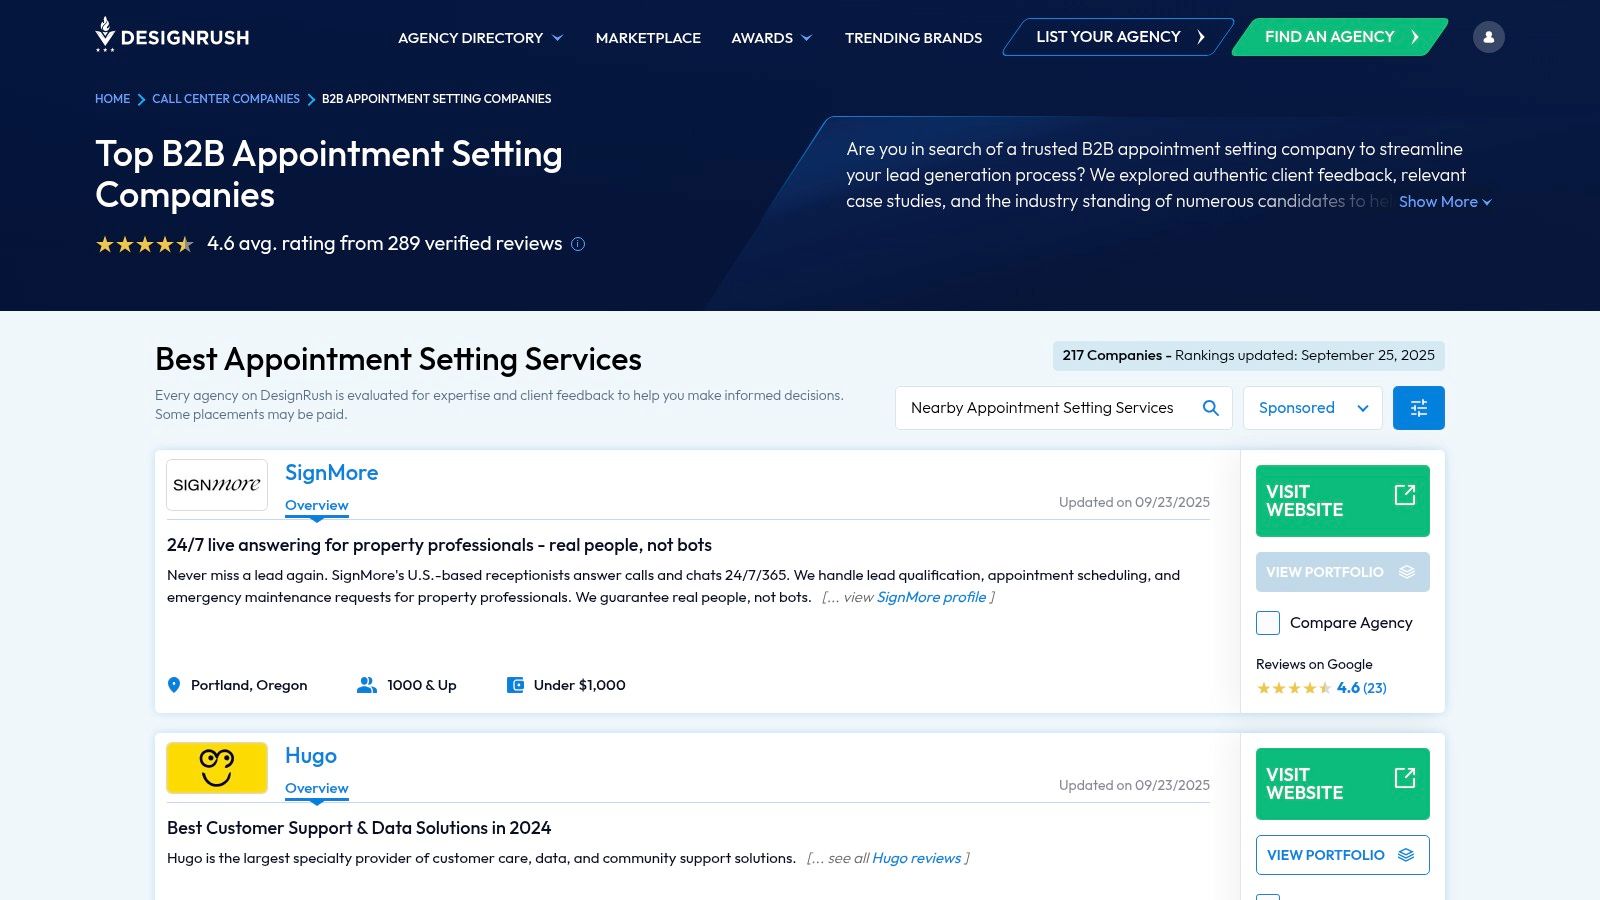Viewport: 1600px width, 900px height.
Task: Click 'Best Customer Support & Data Solutions in 2024'
Action: coord(359,828)
